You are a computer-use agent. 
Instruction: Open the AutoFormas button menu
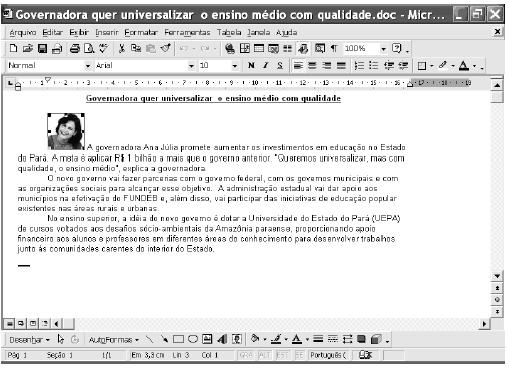coord(114,340)
